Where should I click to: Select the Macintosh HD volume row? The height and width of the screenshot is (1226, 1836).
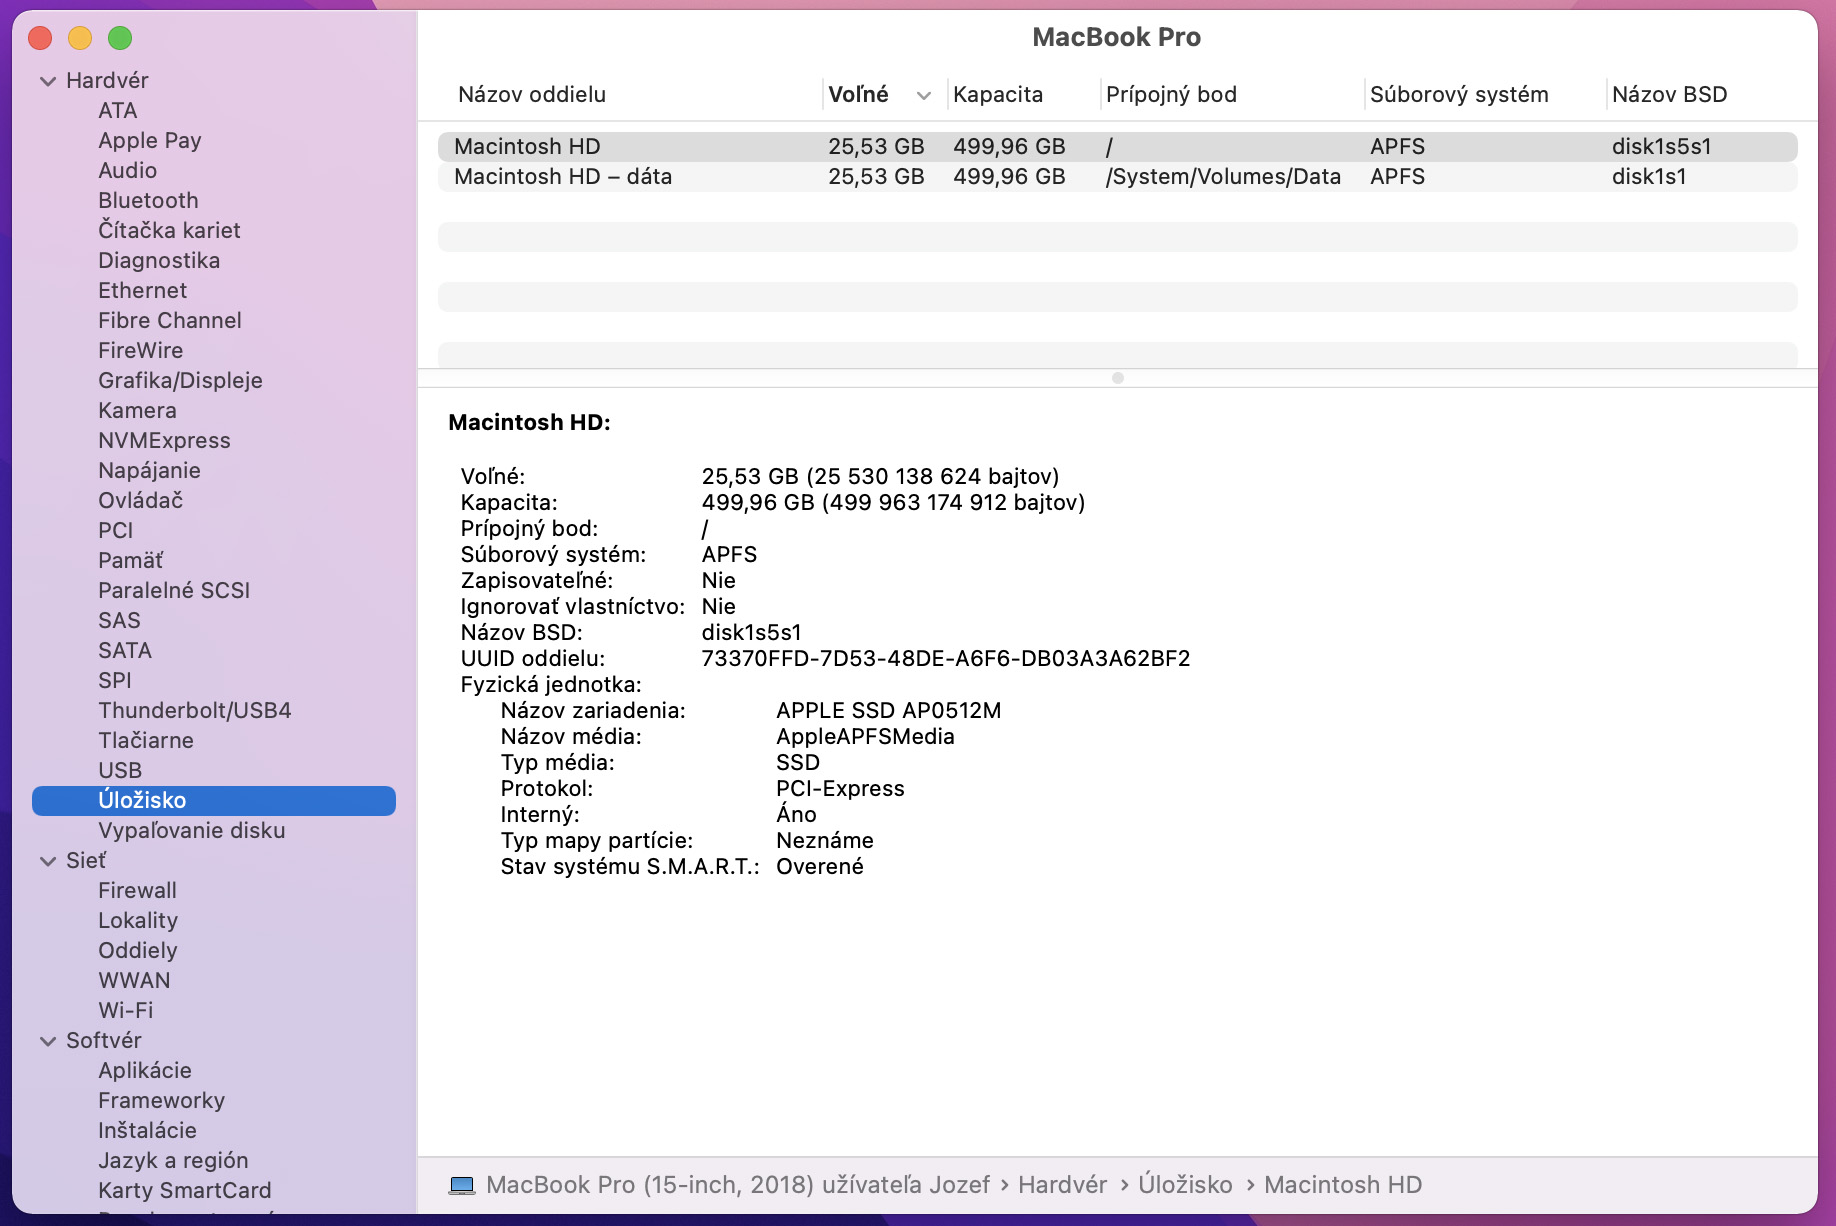(1118, 147)
